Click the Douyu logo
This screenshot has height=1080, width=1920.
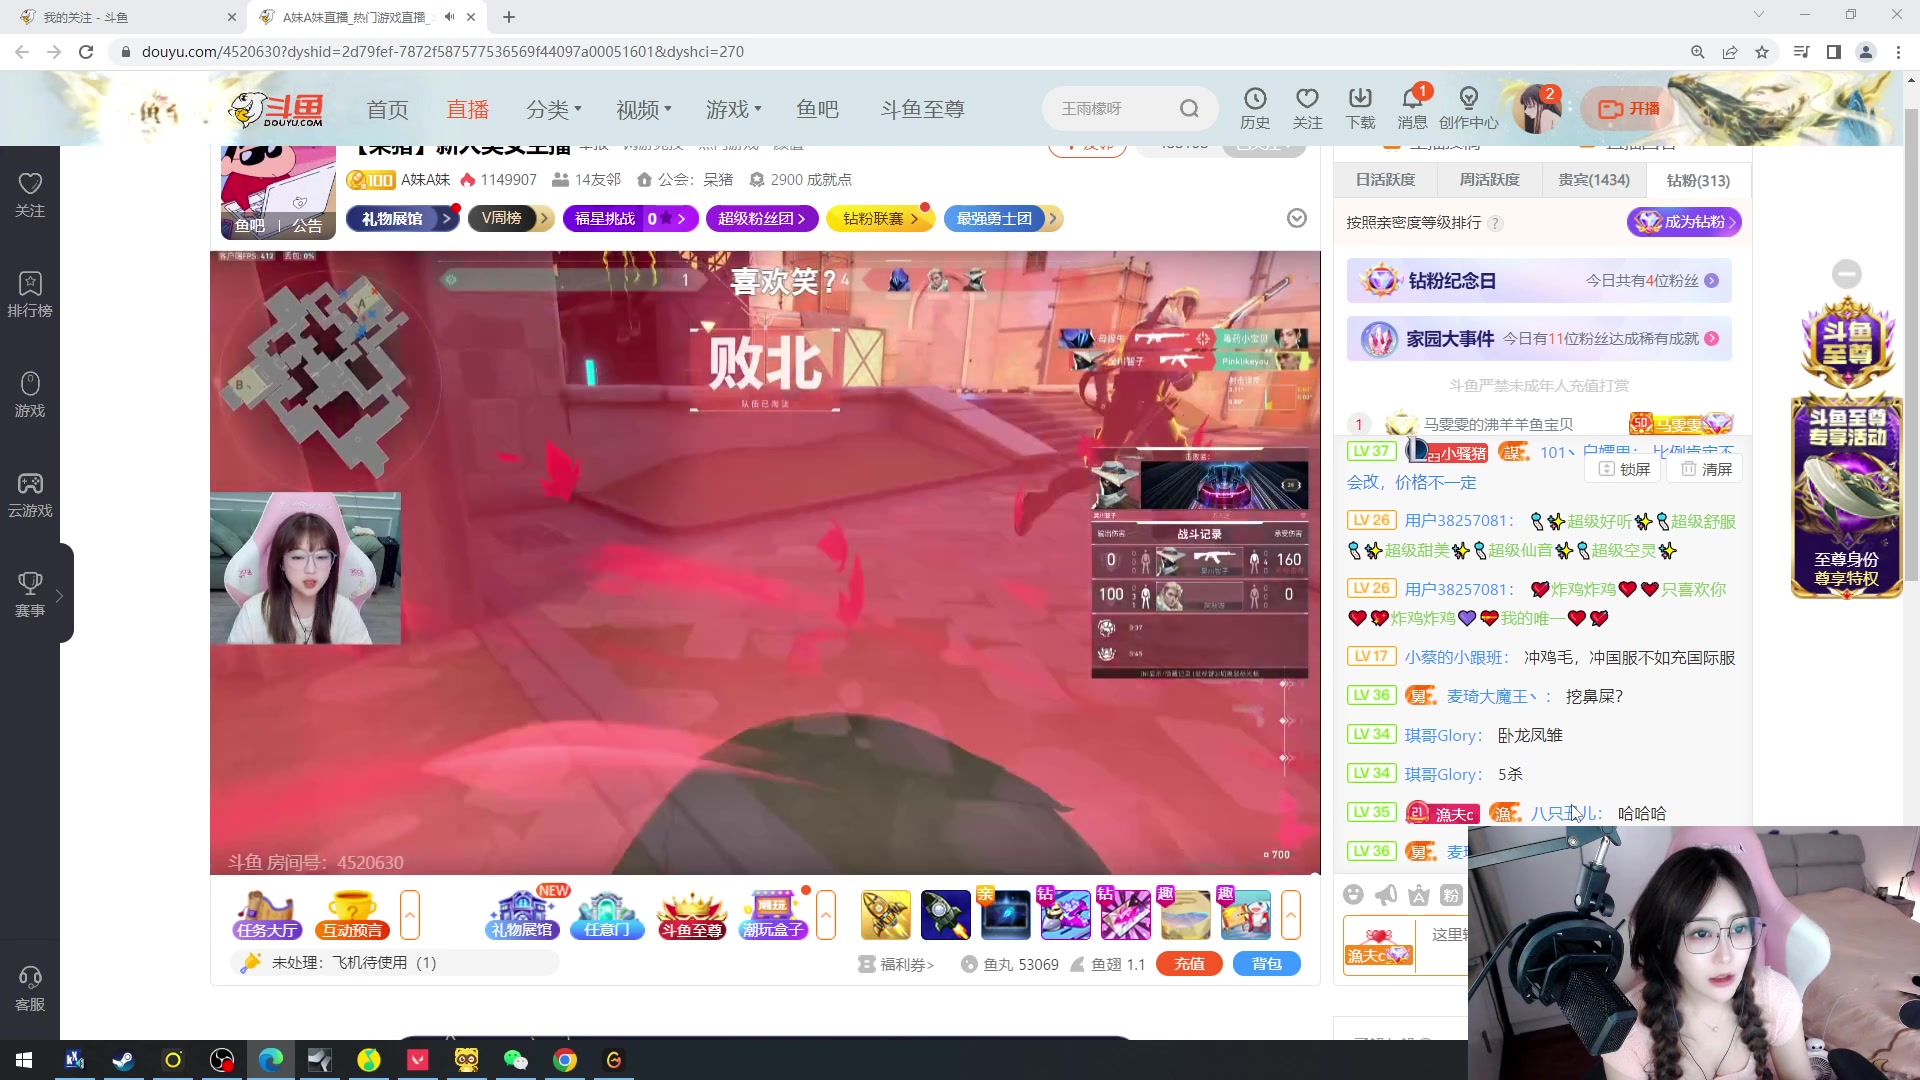[x=276, y=109]
